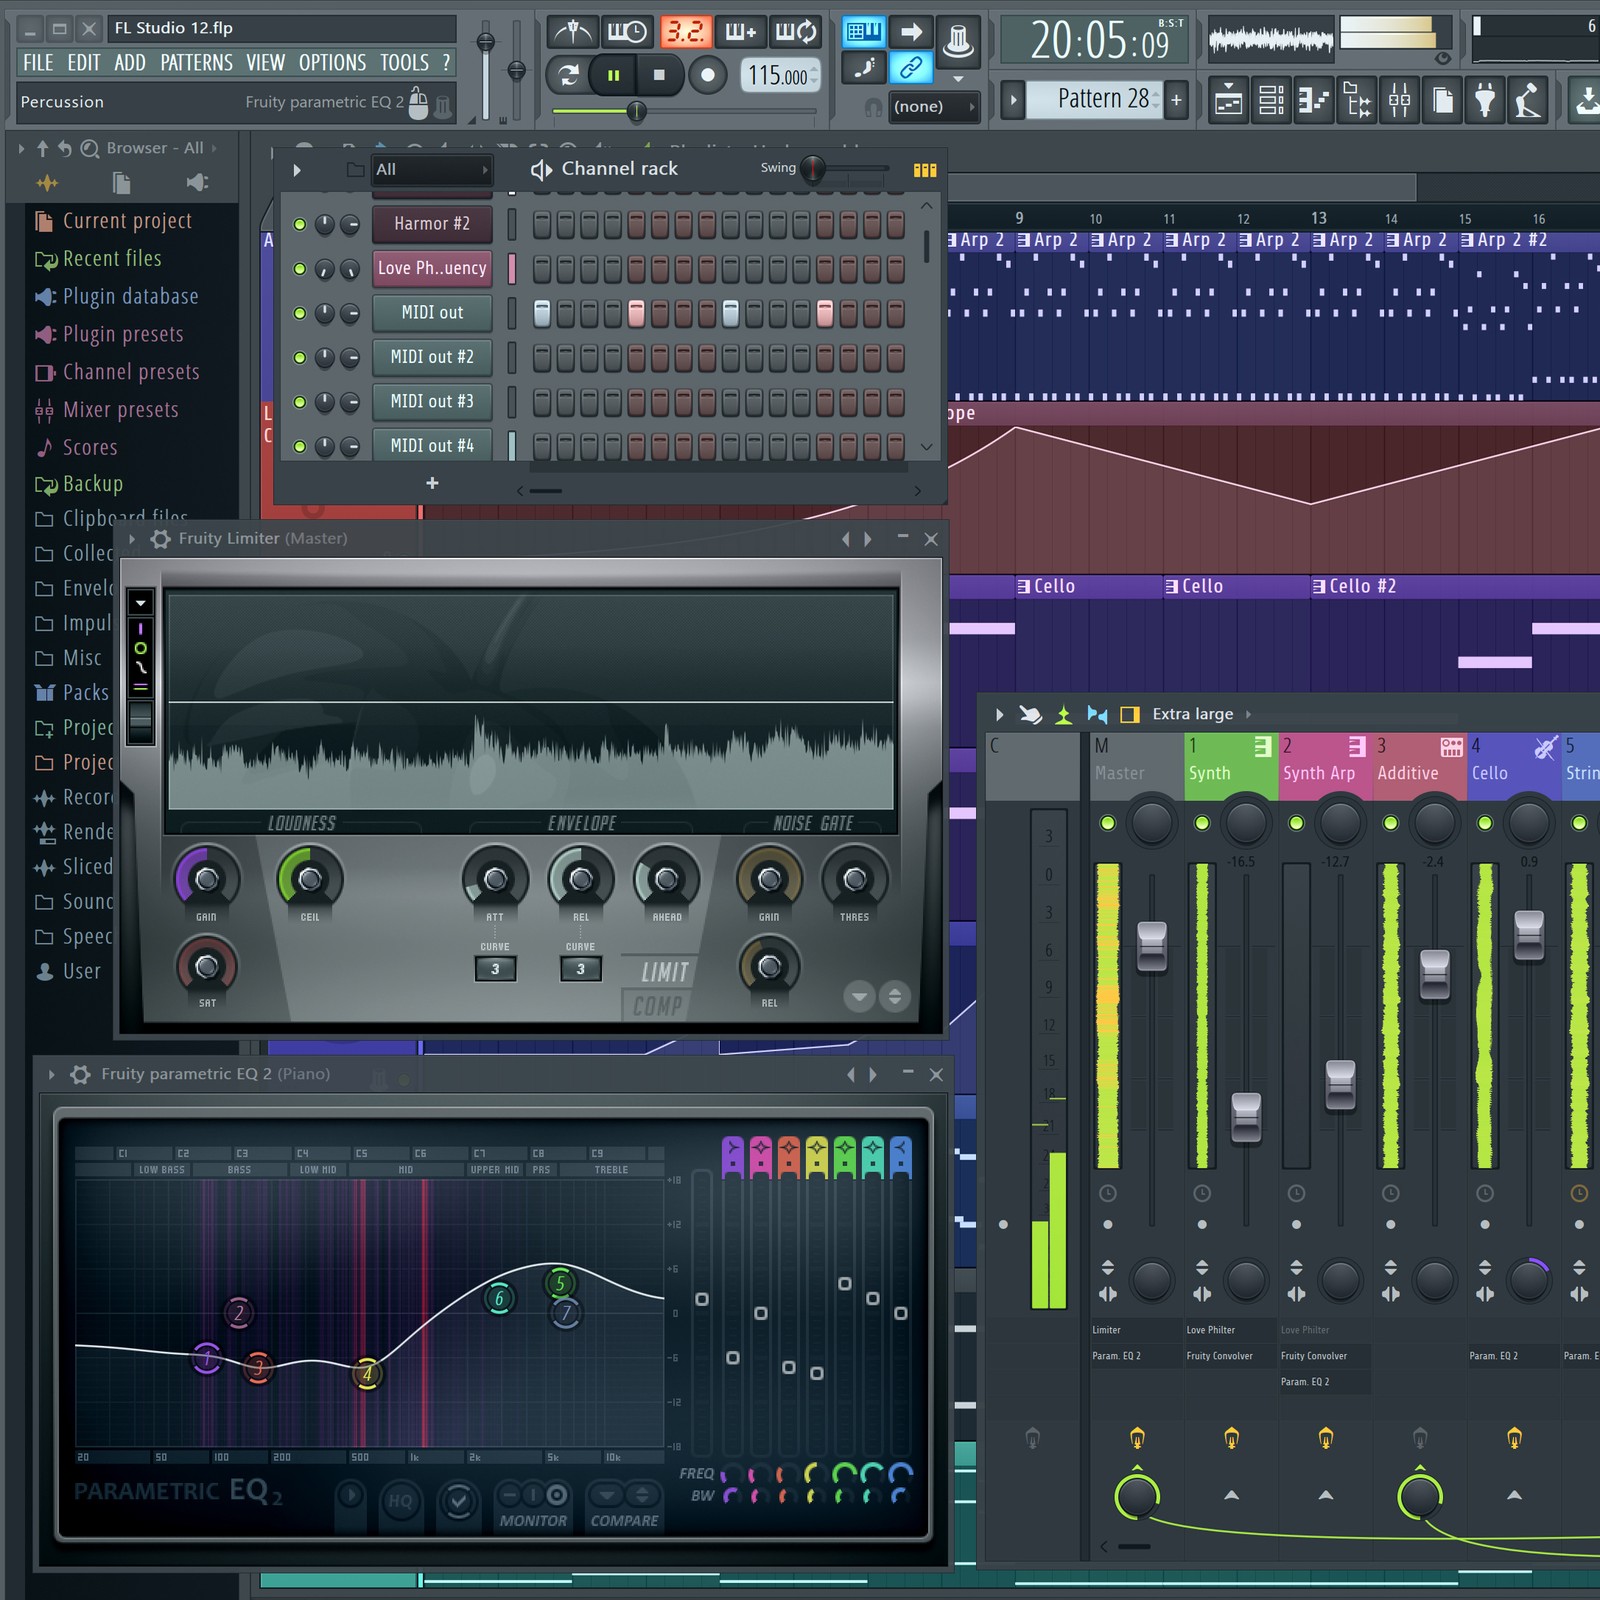Viewport: 1600px width, 1600px height.
Task: Click the Playlist panel icon
Action: coord(1229,99)
